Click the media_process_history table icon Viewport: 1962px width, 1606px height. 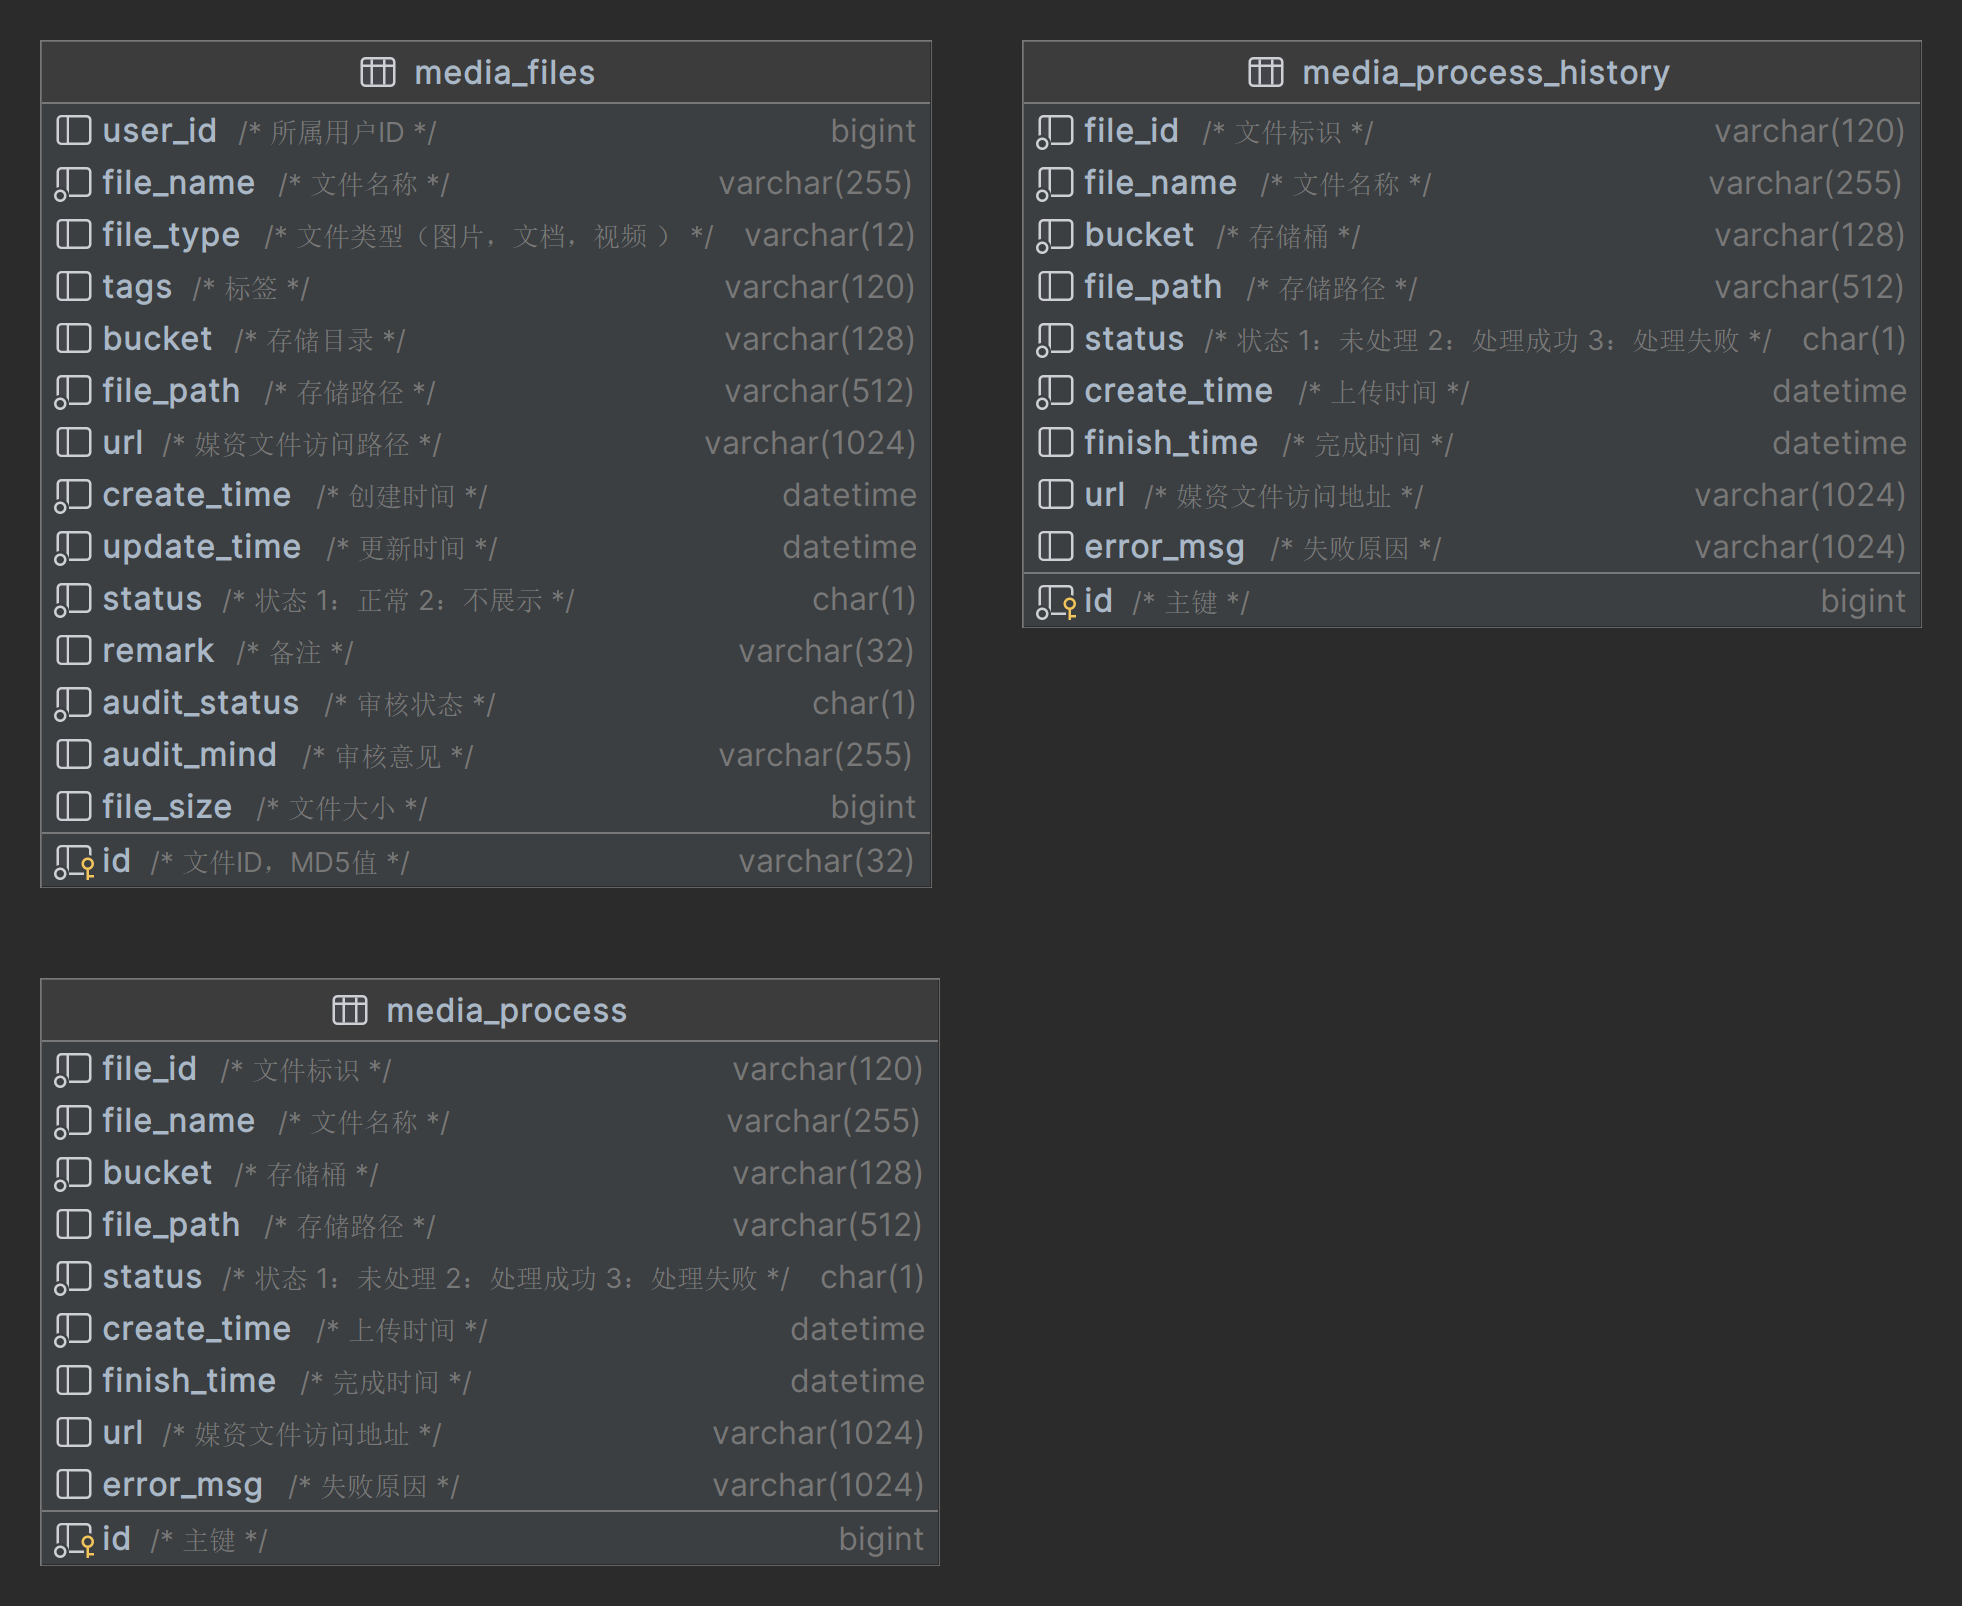[1265, 72]
